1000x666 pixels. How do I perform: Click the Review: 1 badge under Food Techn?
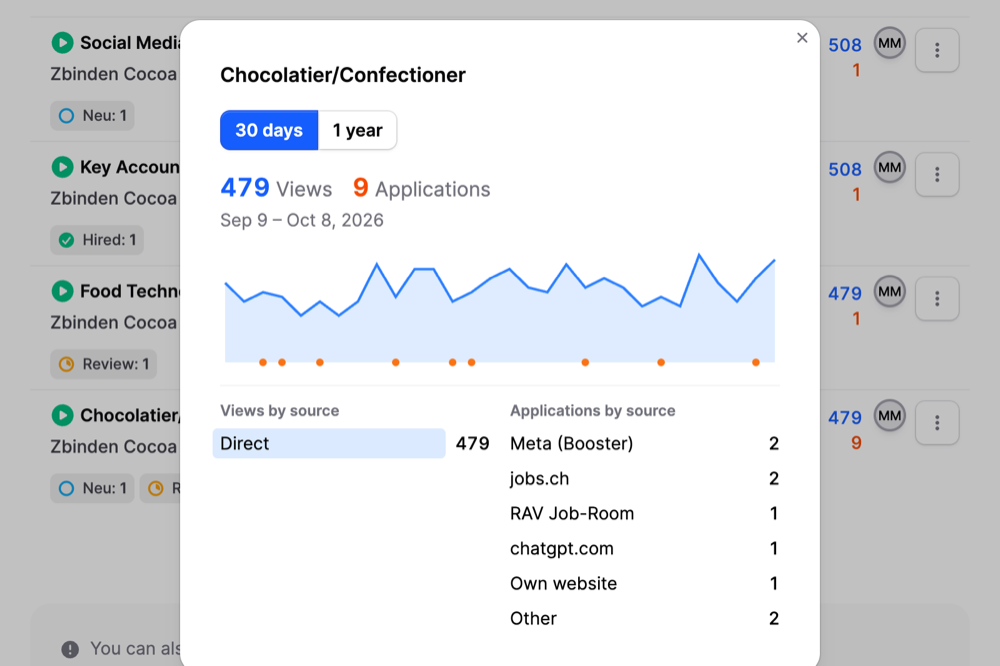tap(103, 364)
